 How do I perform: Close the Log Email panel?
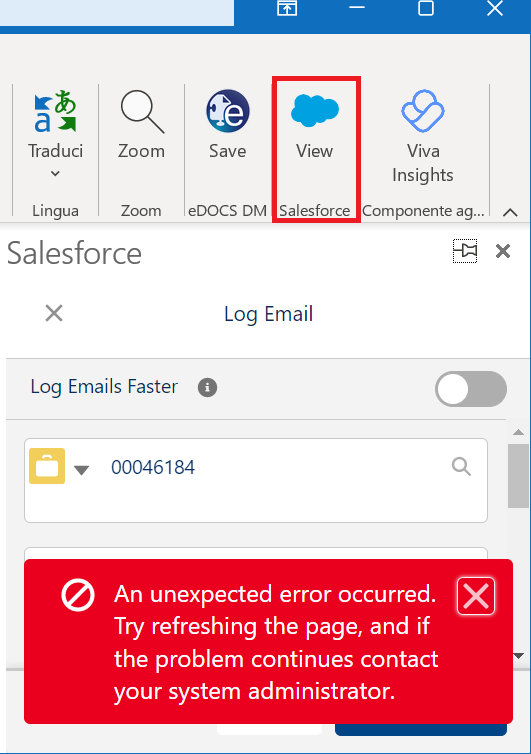tap(54, 314)
